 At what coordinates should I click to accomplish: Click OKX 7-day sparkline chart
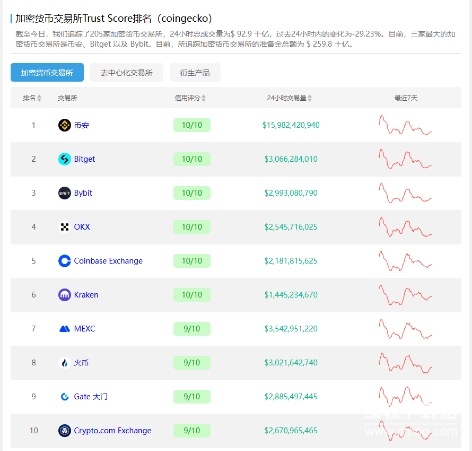pos(405,227)
